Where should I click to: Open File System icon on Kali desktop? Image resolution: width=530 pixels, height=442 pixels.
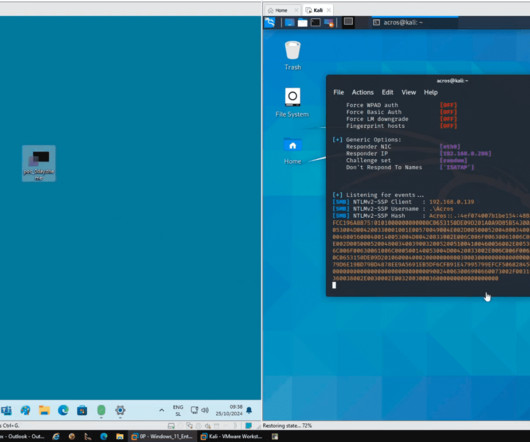click(292, 103)
